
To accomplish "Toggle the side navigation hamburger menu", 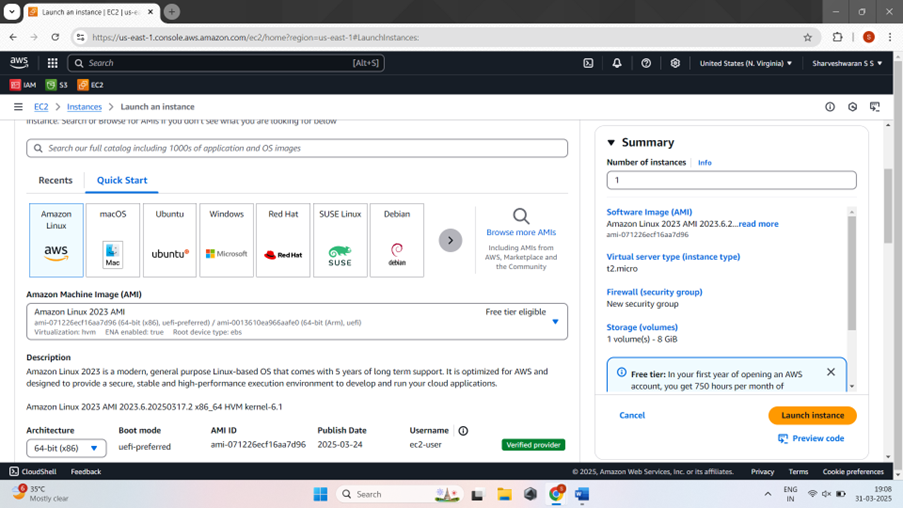I will [x=18, y=107].
